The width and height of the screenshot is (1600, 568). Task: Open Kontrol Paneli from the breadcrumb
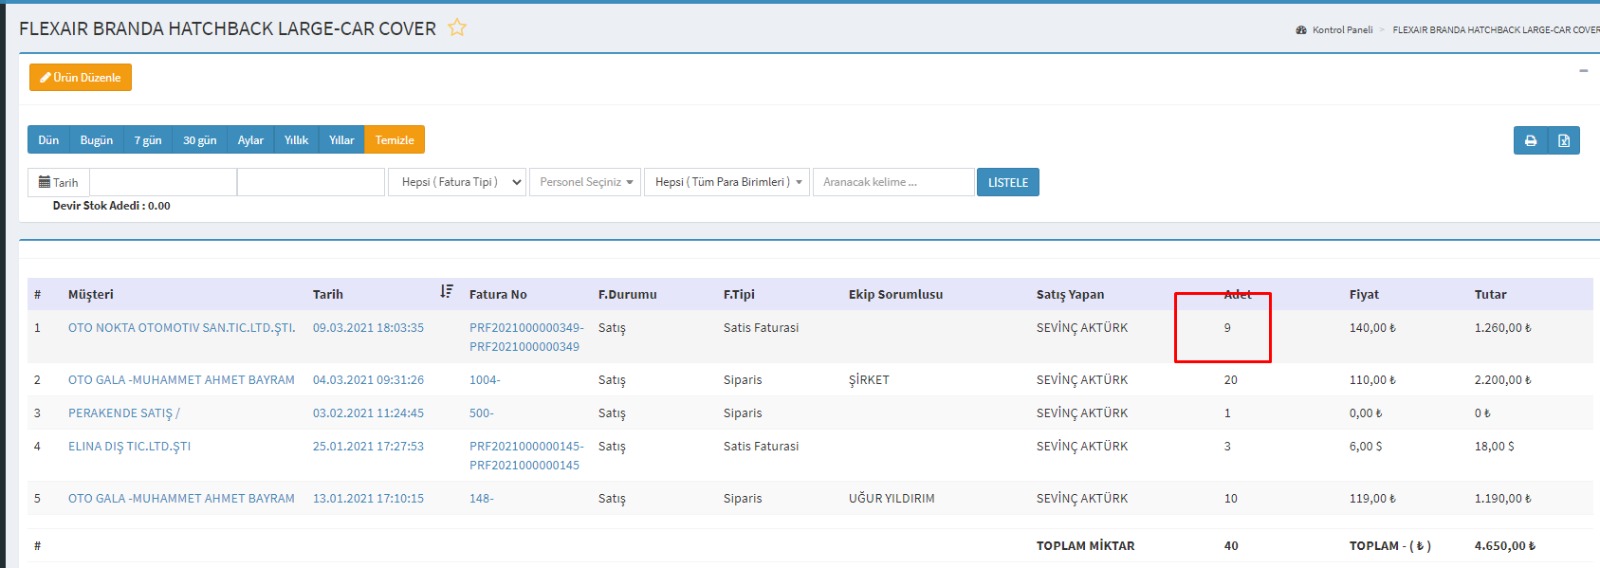(1341, 30)
